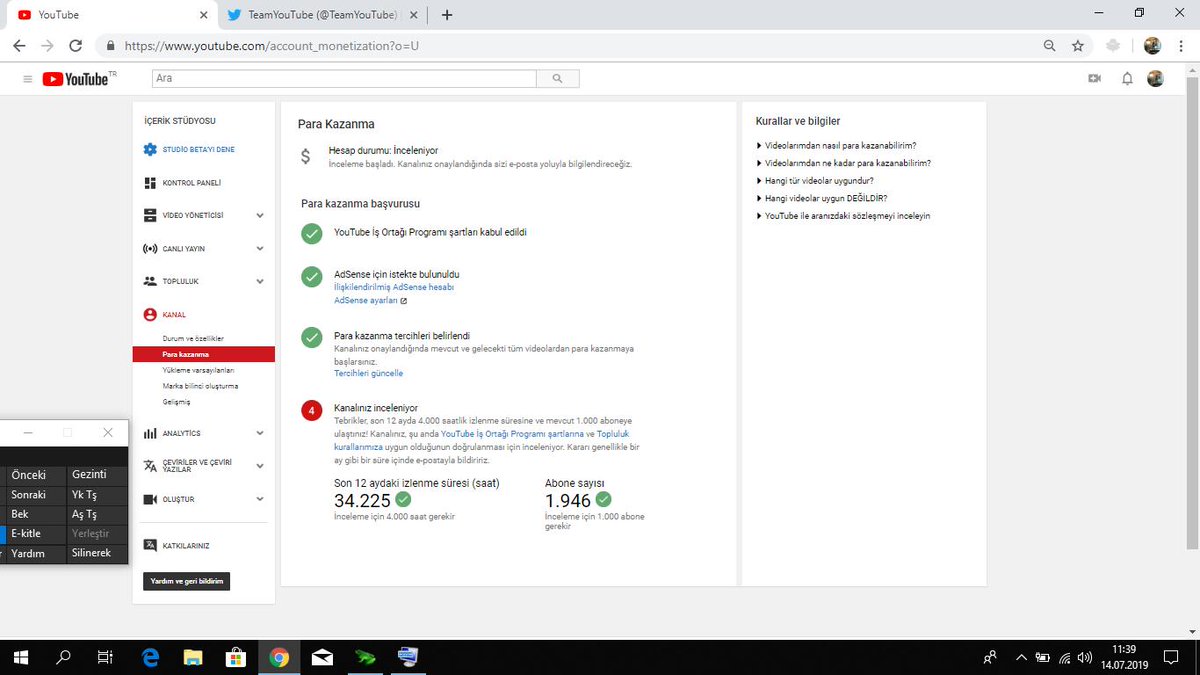The image size is (1200, 675).
Task: Click Yardım ve geri bildirim button
Action: tap(186, 581)
